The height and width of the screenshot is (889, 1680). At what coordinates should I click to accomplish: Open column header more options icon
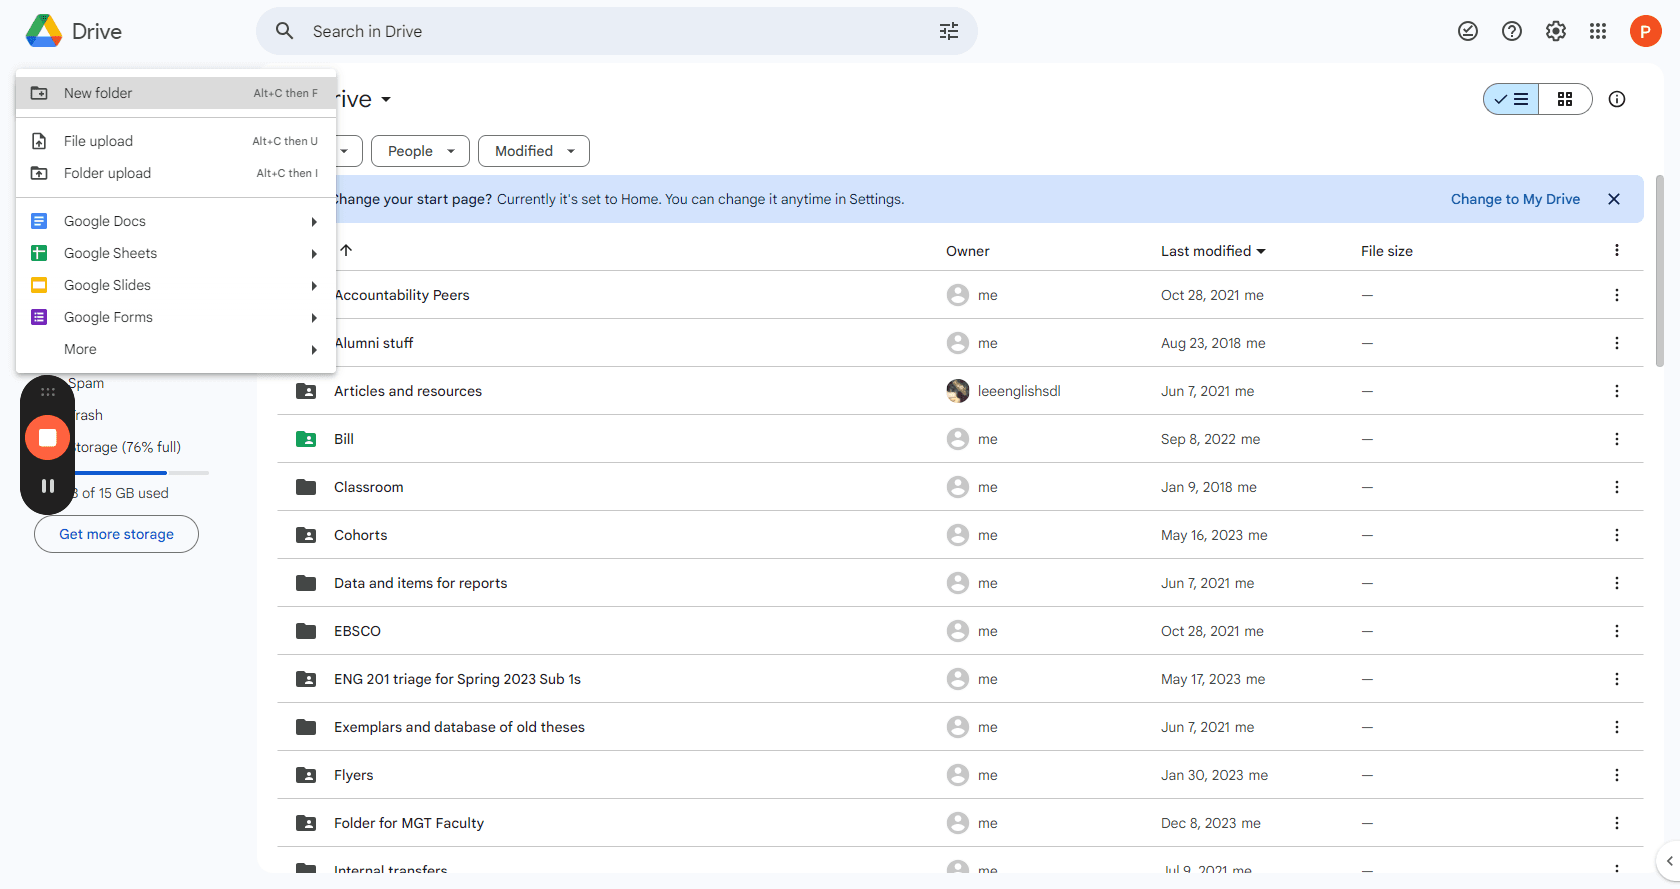tap(1616, 250)
